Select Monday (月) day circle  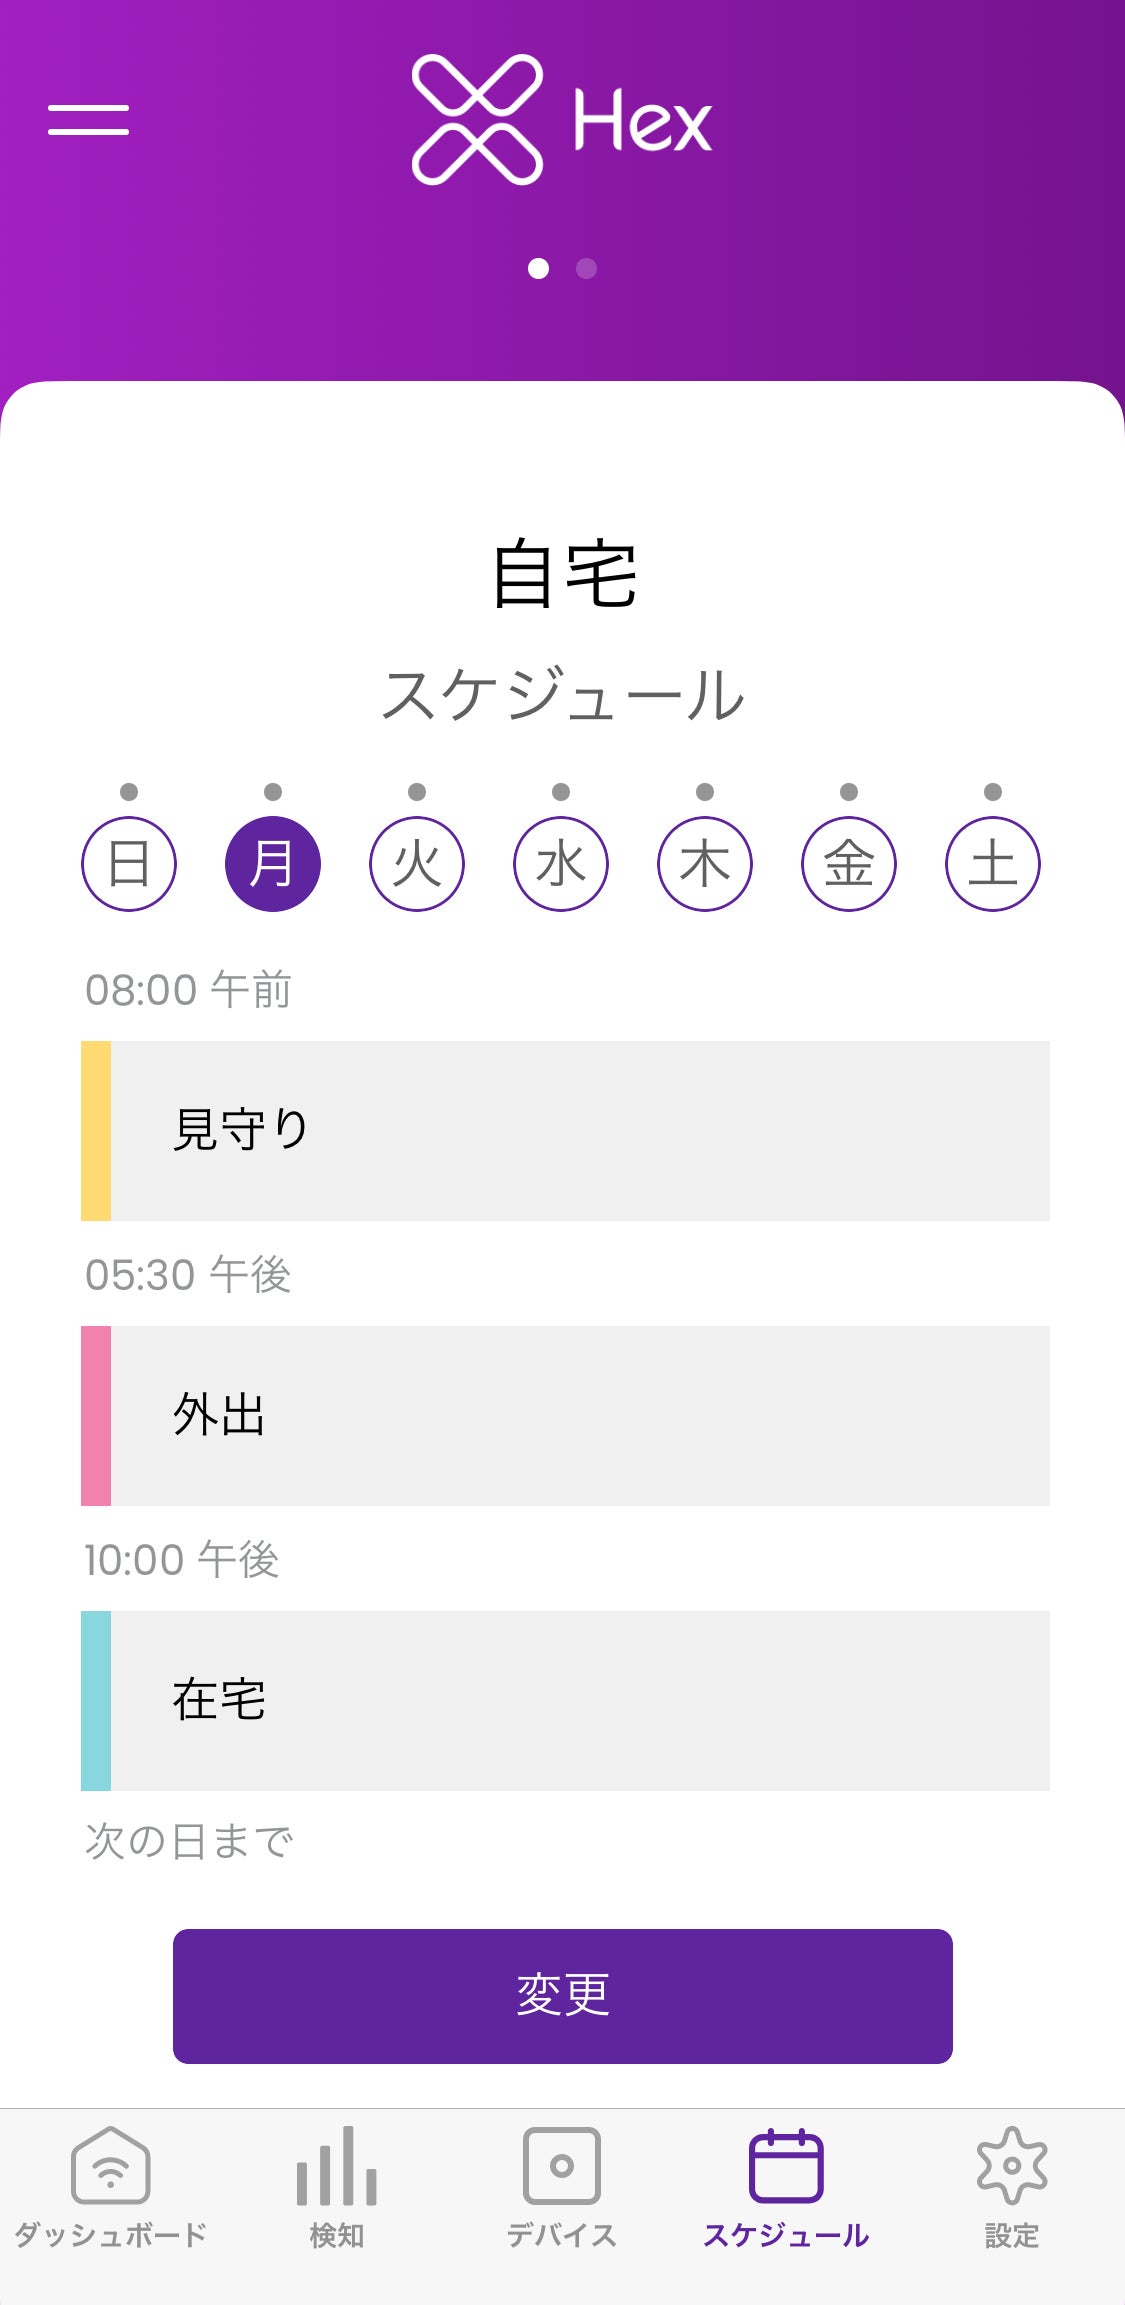coord(273,864)
